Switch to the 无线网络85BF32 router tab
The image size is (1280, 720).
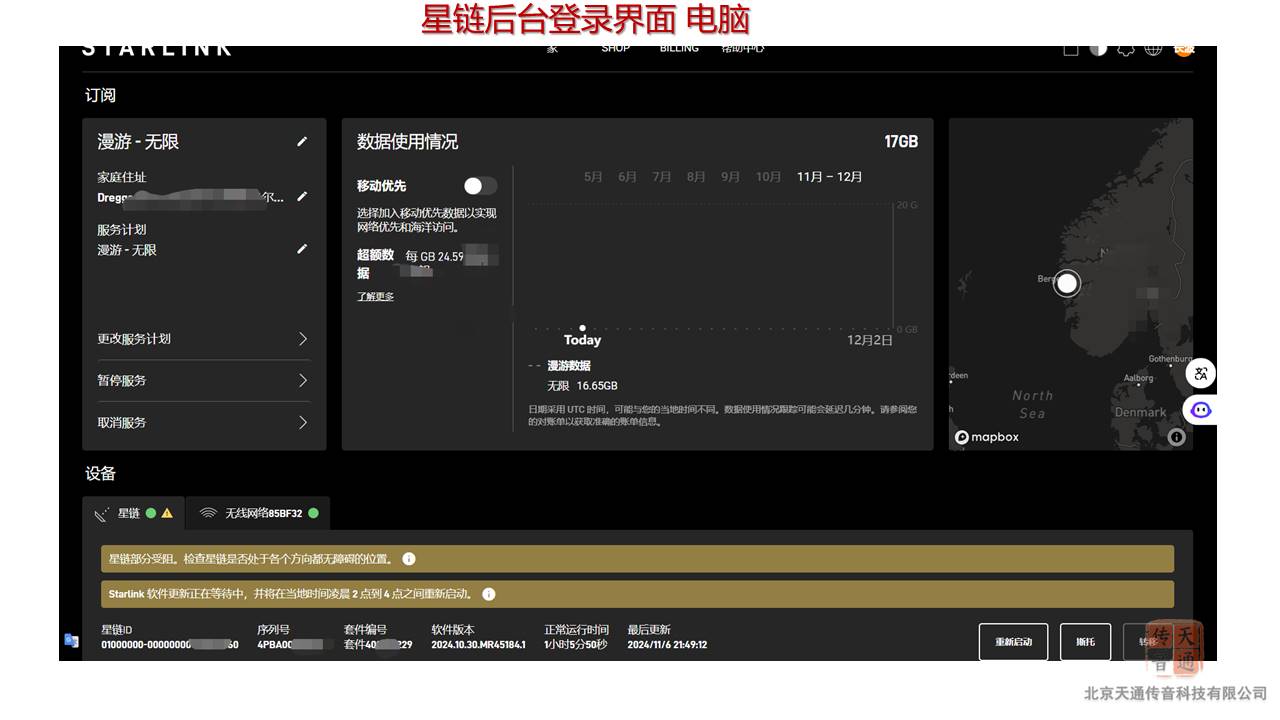[258, 513]
